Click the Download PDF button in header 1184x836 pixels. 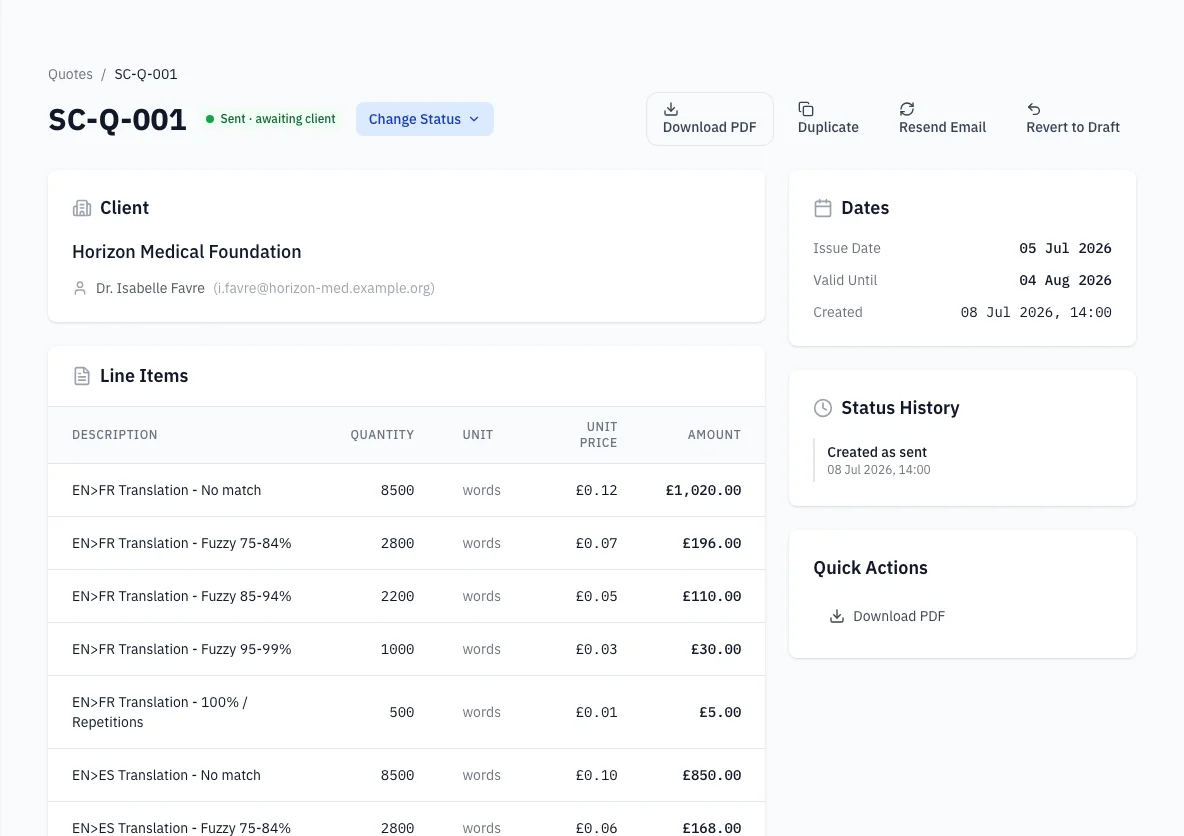pos(710,119)
